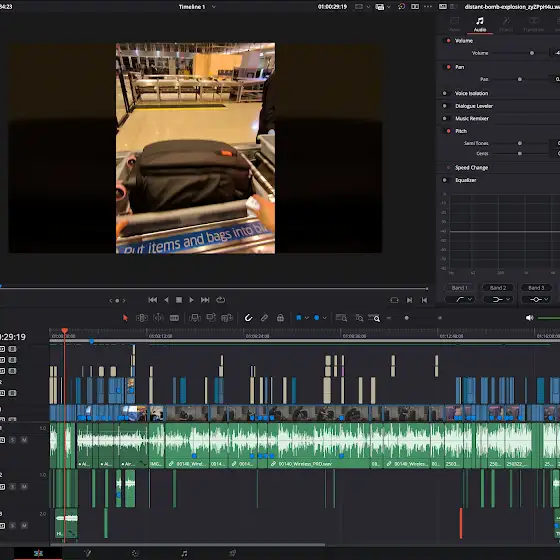Open the Band 1 filter type dropdown
The width and height of the screenshot is (560, 560).
pyautogui.click(x=460, y=299)
